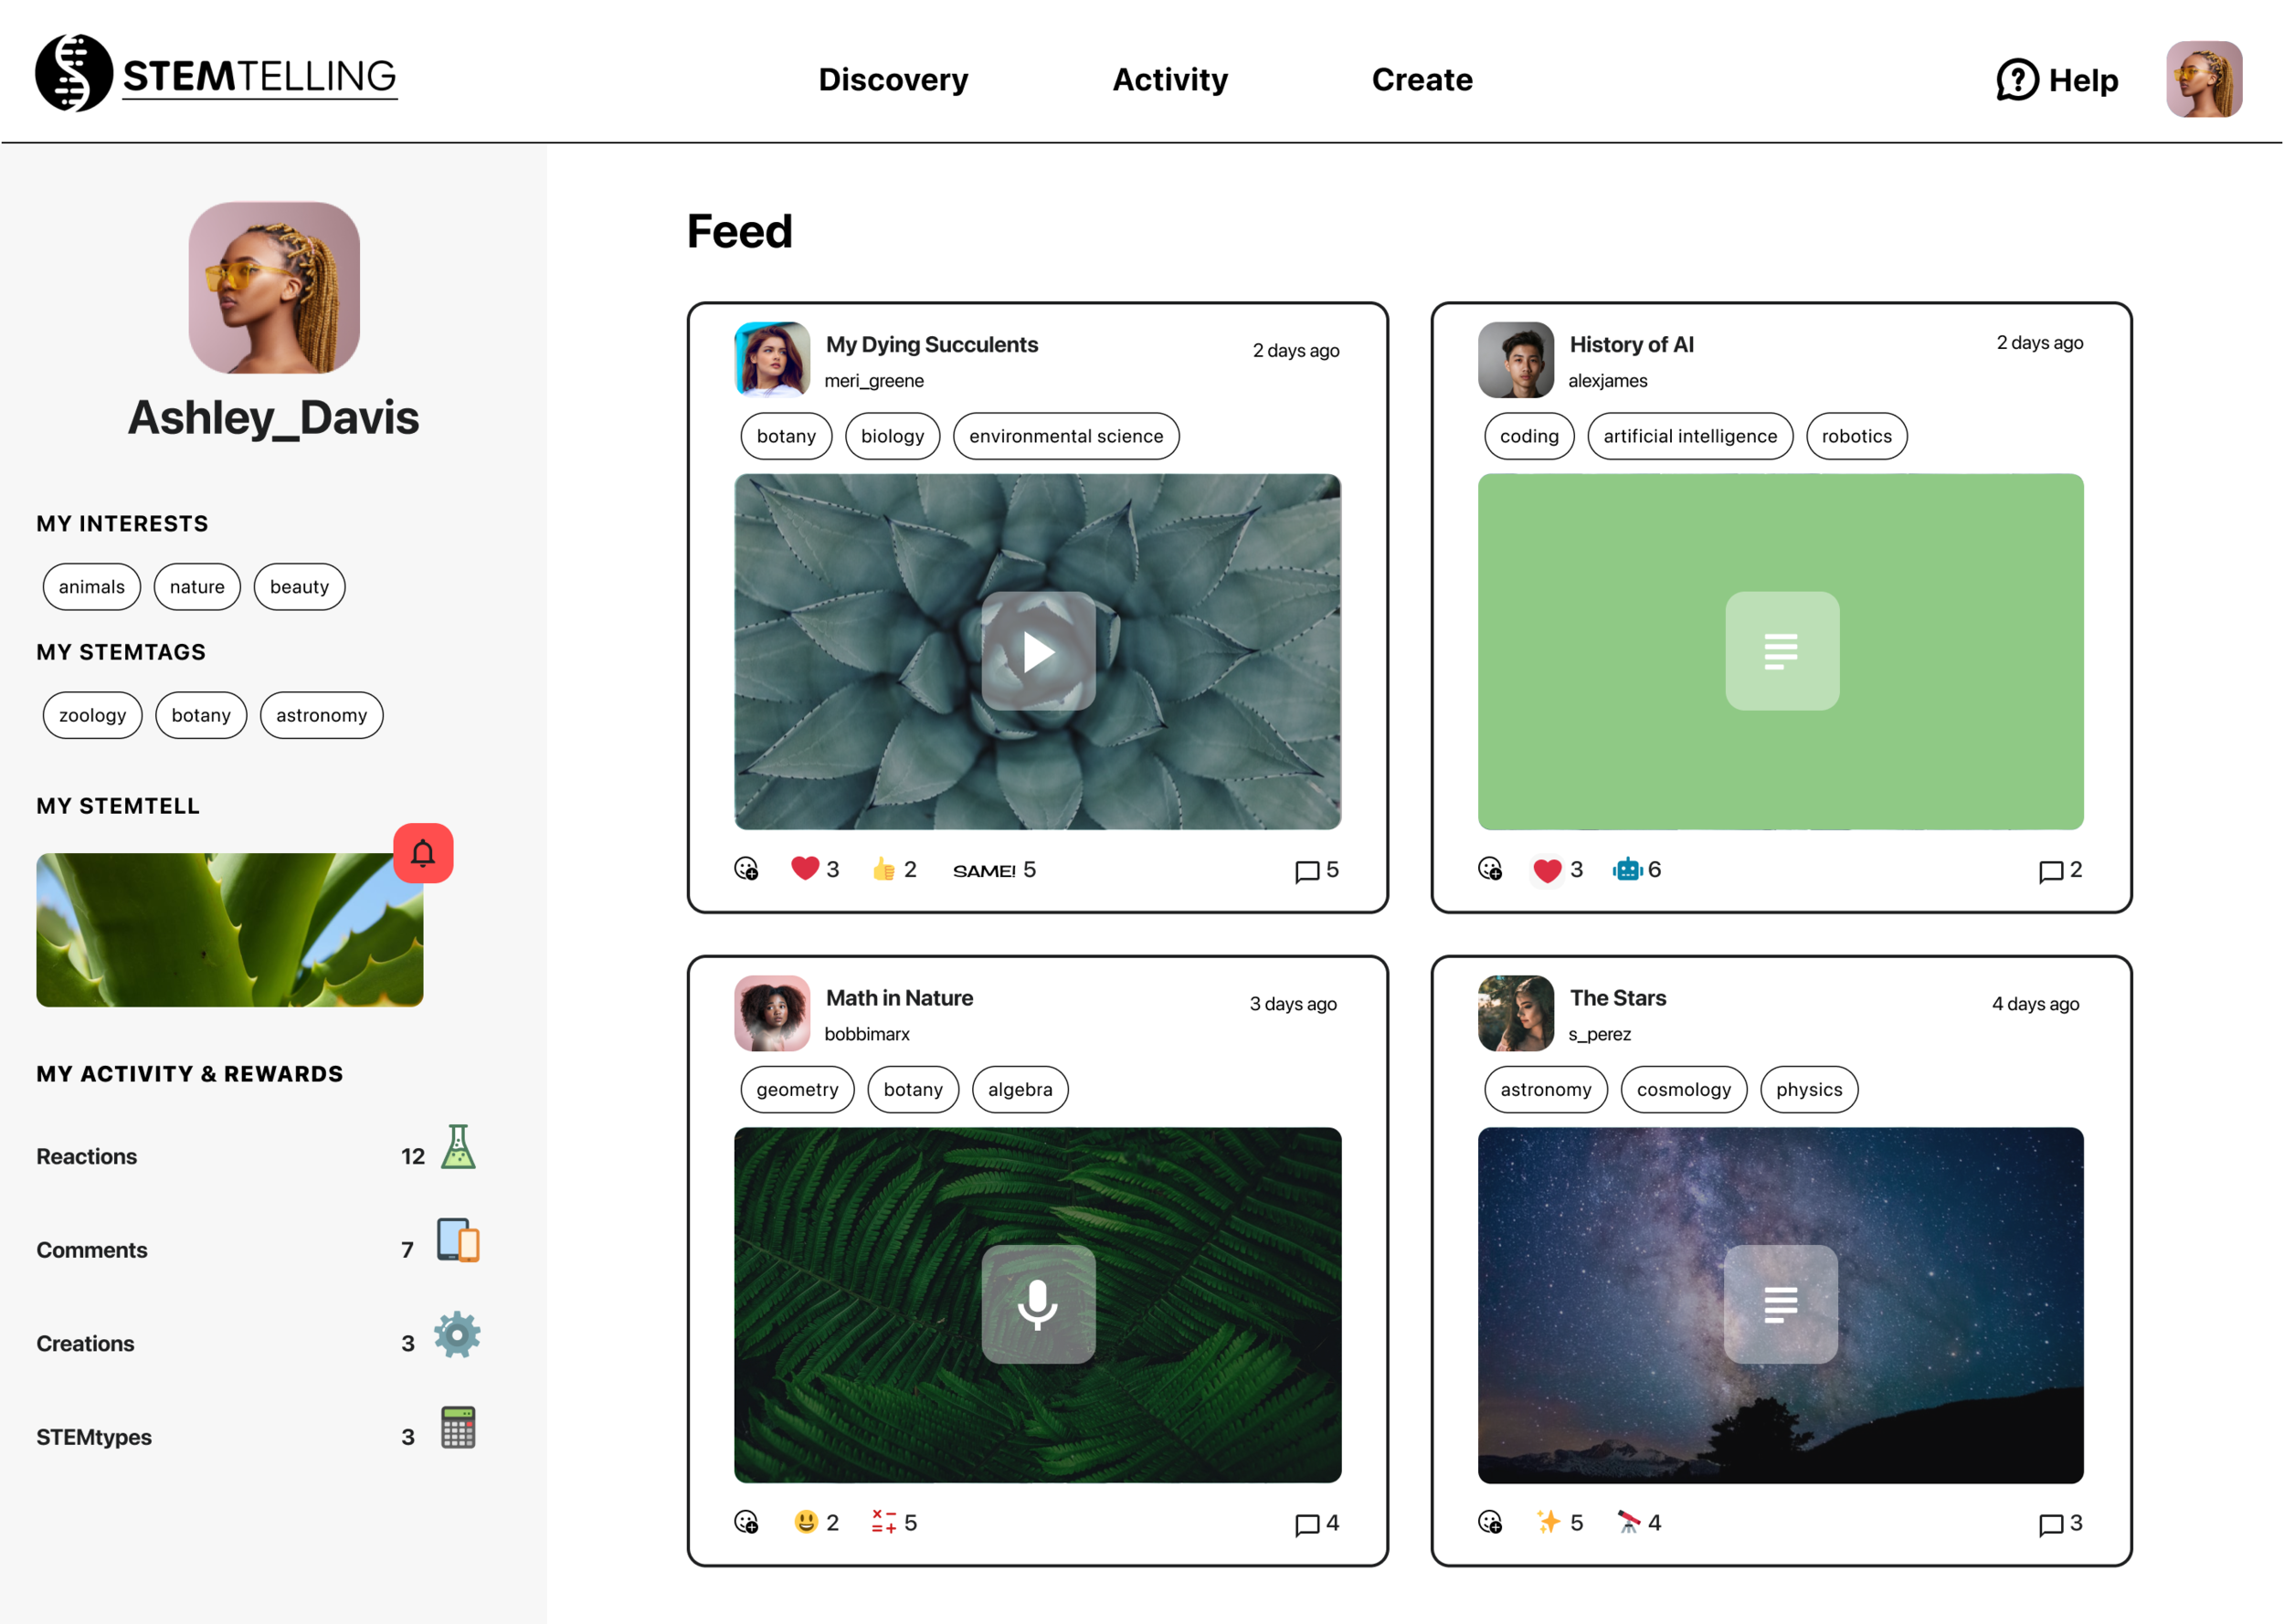Screen dimensions: 2284x1624
Task: Add reaction on Math in Nature post
Action: click(746, 1522)
